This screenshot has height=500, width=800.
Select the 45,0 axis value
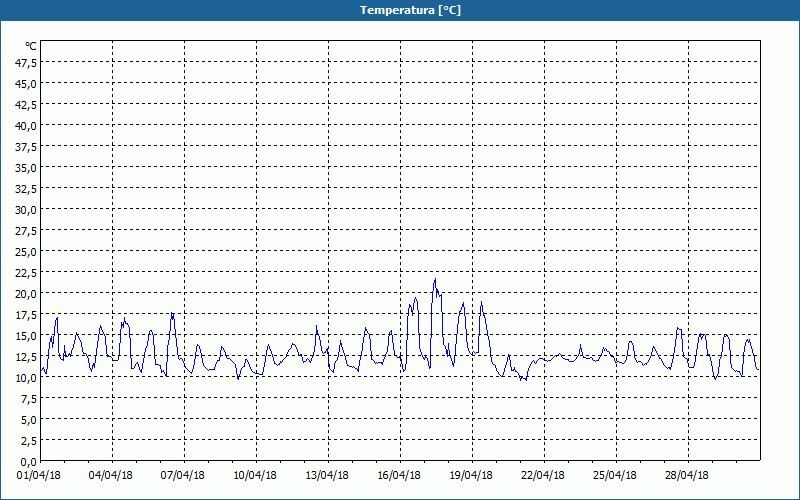27,84
